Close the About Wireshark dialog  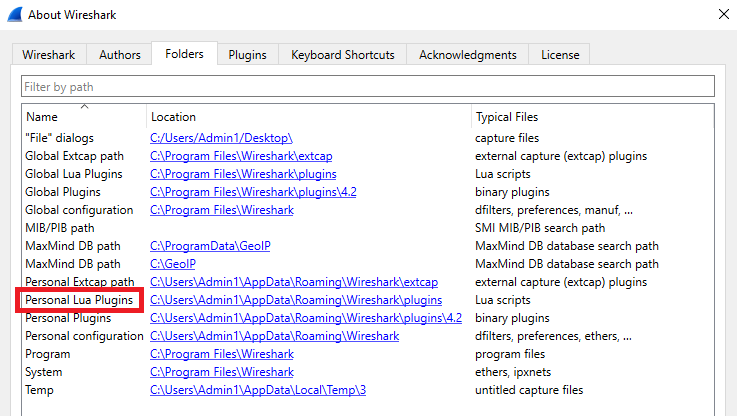[723, 14]
